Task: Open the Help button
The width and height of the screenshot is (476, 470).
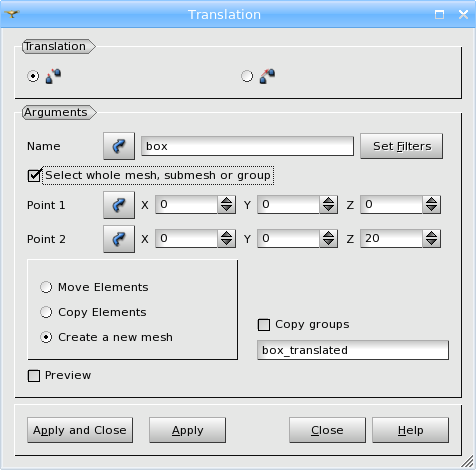Action: coord(410,430)
